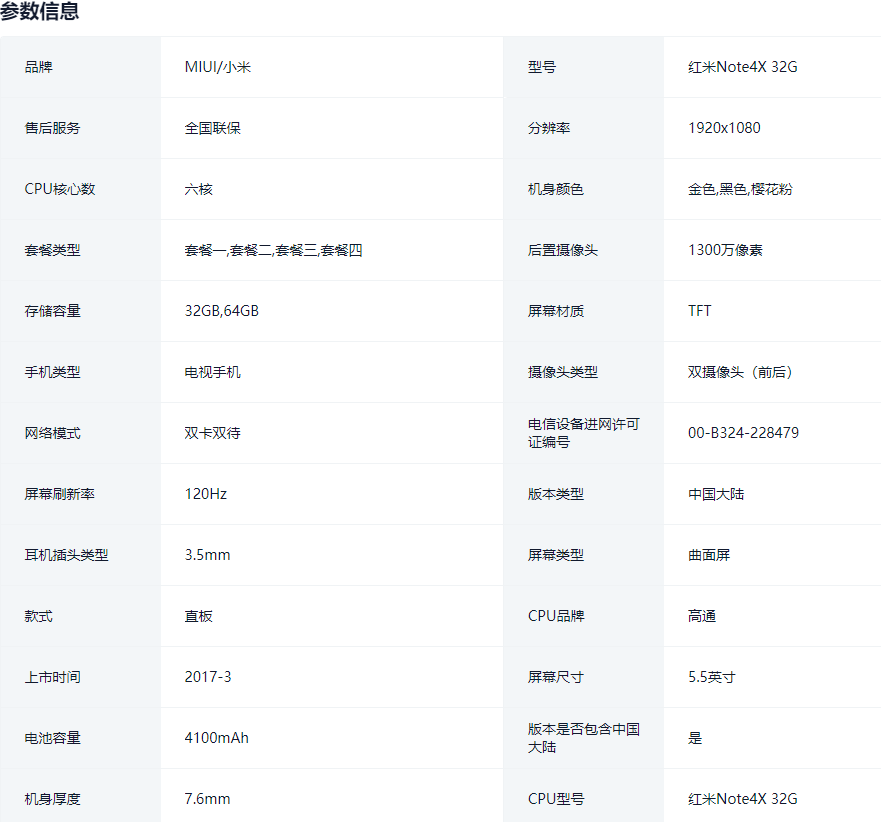Click the value 1300万像素
The height and width of the screenshot is (822, 881).
click(725, 250)
